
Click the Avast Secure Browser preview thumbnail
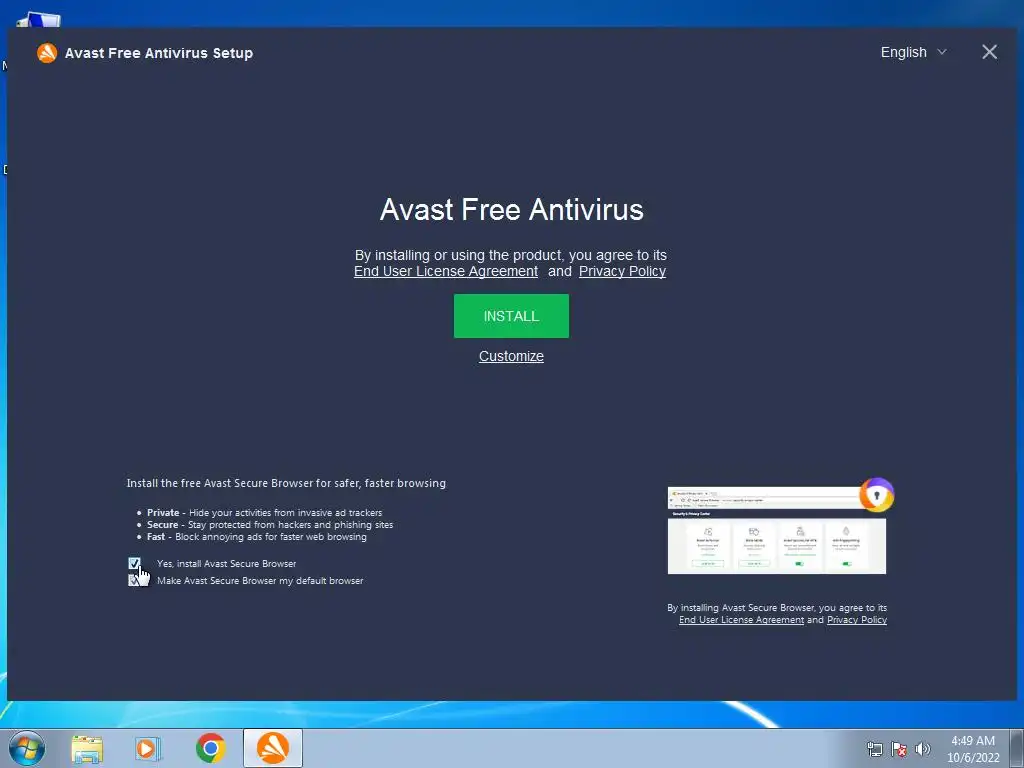[776, 530]
